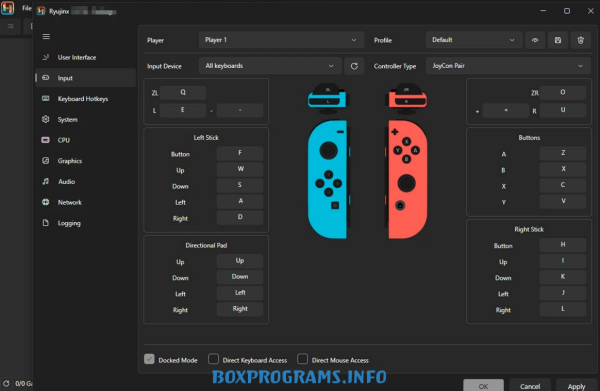Apply the settings changes

pyautogui.click(x=576, y=385)
